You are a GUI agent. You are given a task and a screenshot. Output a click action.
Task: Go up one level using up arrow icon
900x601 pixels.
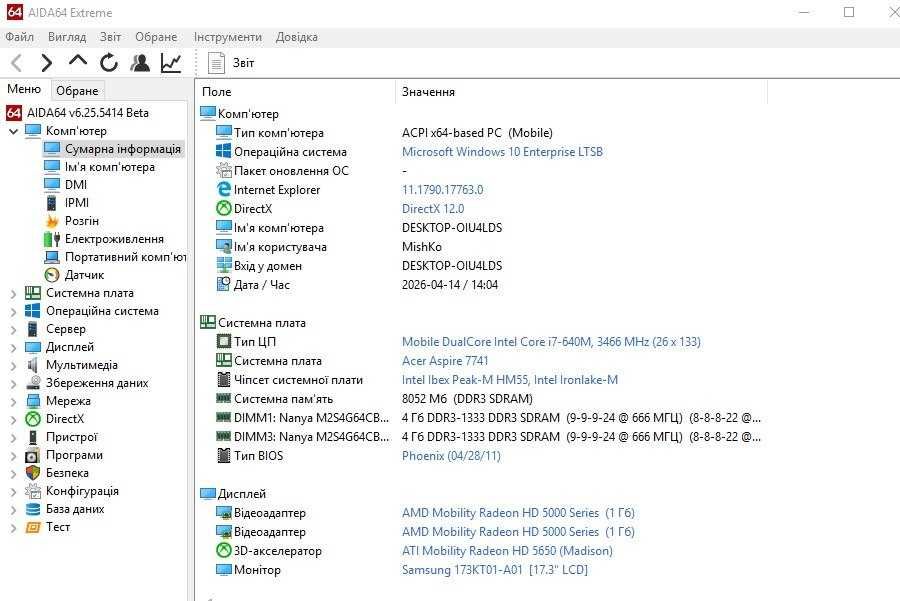pyautogui.click(x=78, y=61)
